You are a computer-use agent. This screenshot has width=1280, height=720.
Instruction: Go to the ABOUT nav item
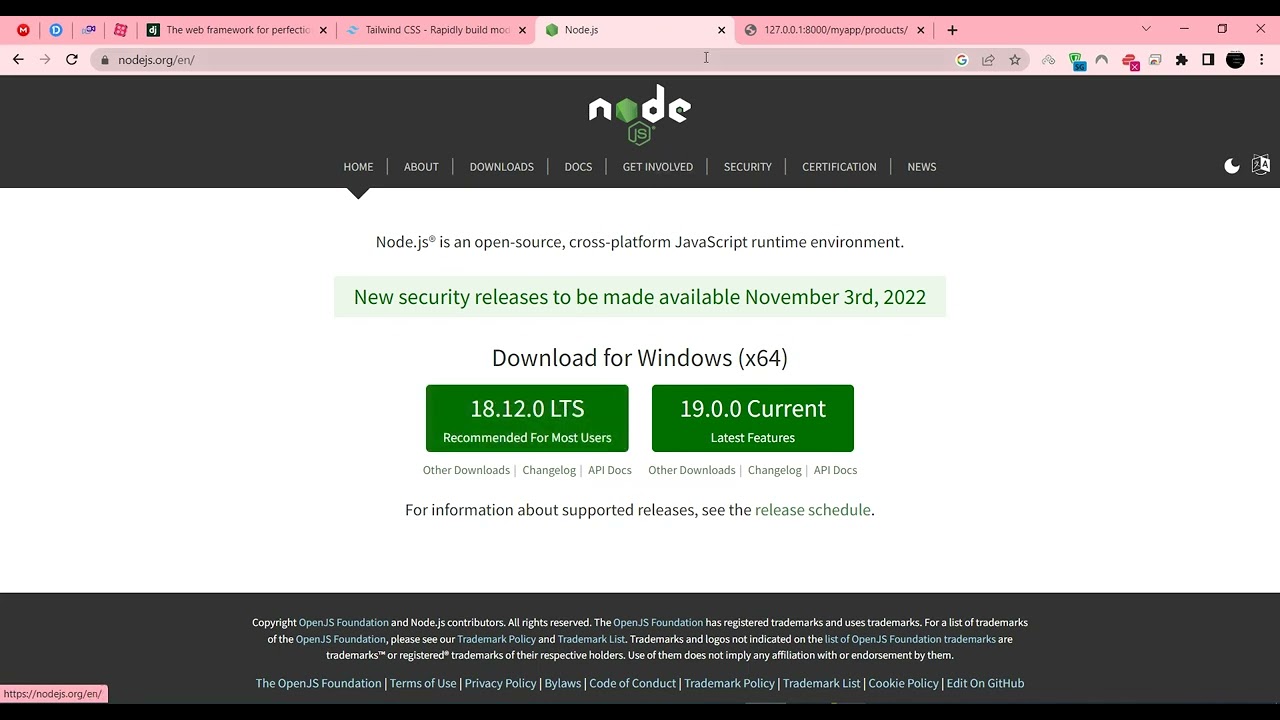coord(421,167)
